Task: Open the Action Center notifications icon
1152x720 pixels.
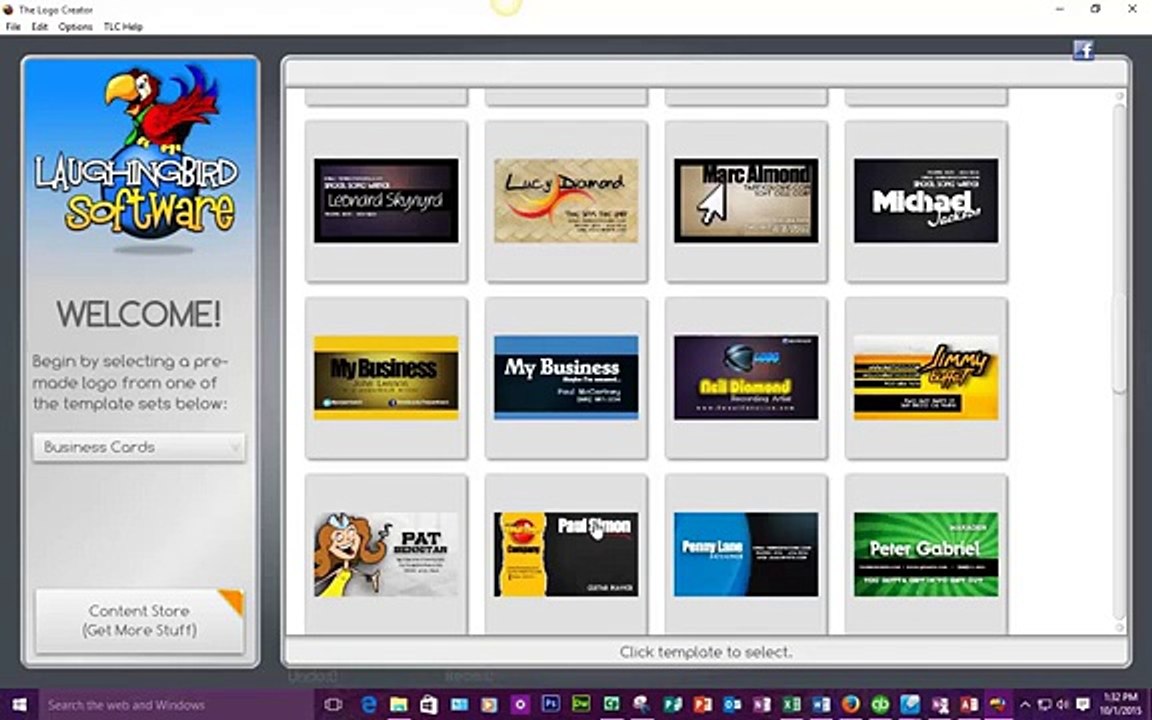Action: pos(1082,705)
